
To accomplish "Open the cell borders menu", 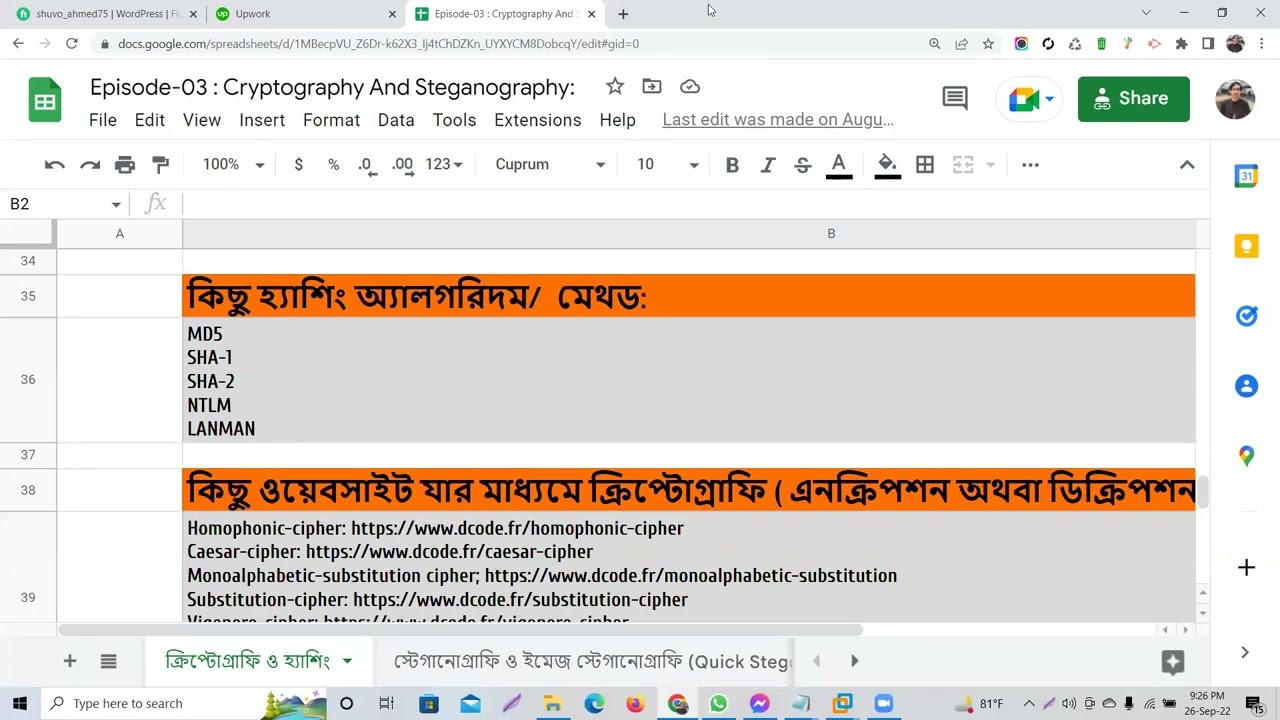I will point(925,165).
